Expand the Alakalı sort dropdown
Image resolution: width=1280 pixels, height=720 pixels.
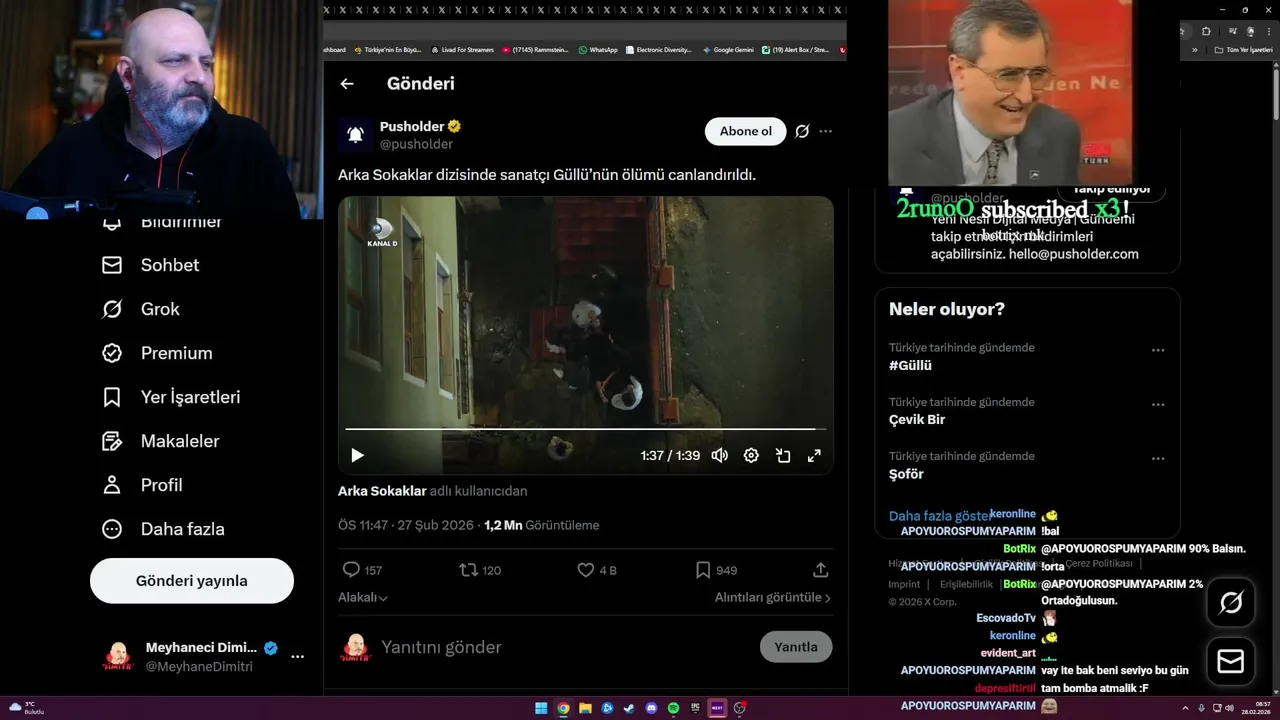(x=363, y=597)
